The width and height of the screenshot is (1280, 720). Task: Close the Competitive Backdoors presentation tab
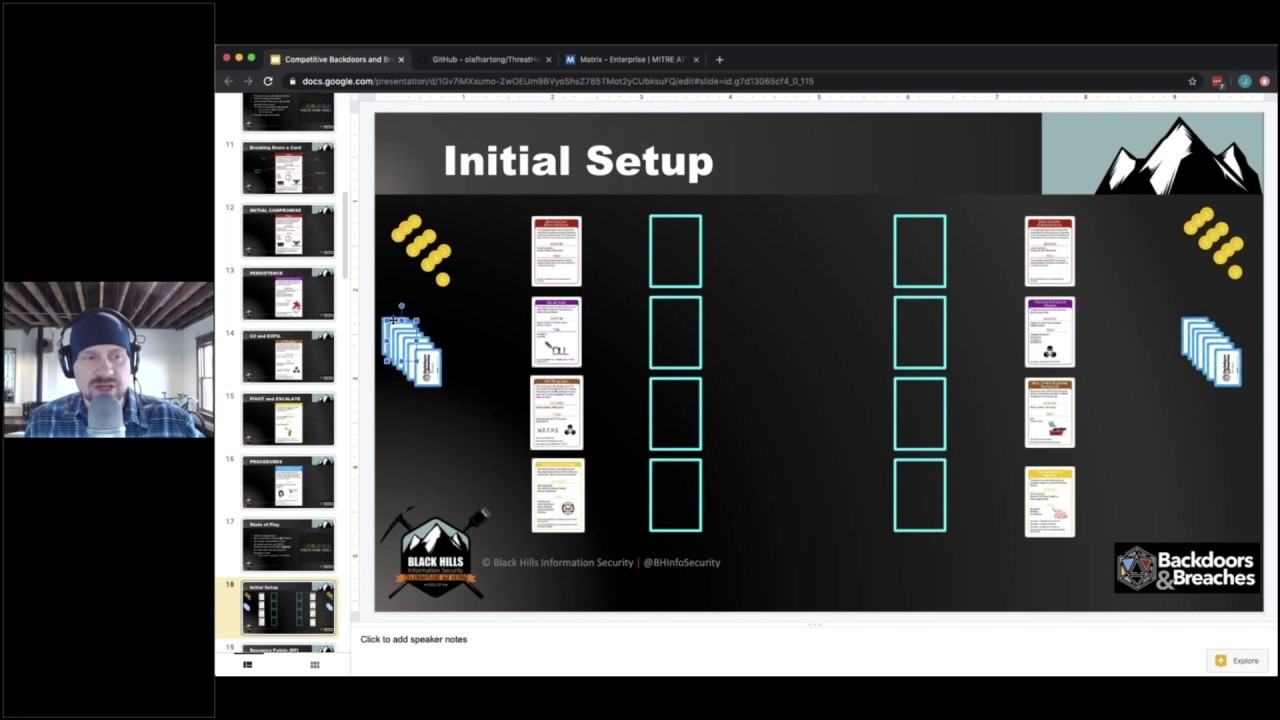(401, 59)
